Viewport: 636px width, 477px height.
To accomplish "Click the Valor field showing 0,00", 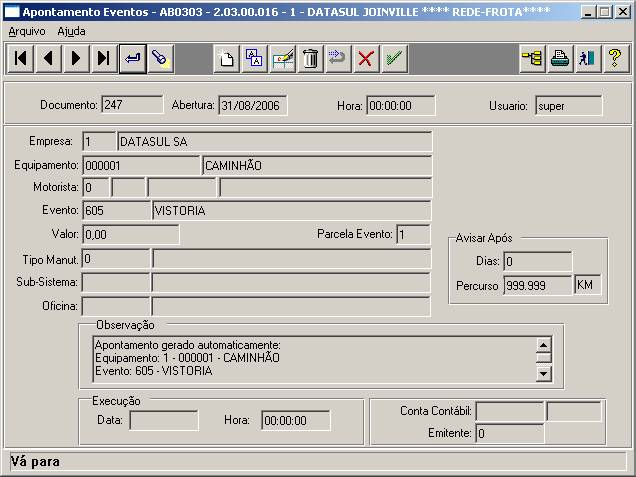I will tap(131, 234).
